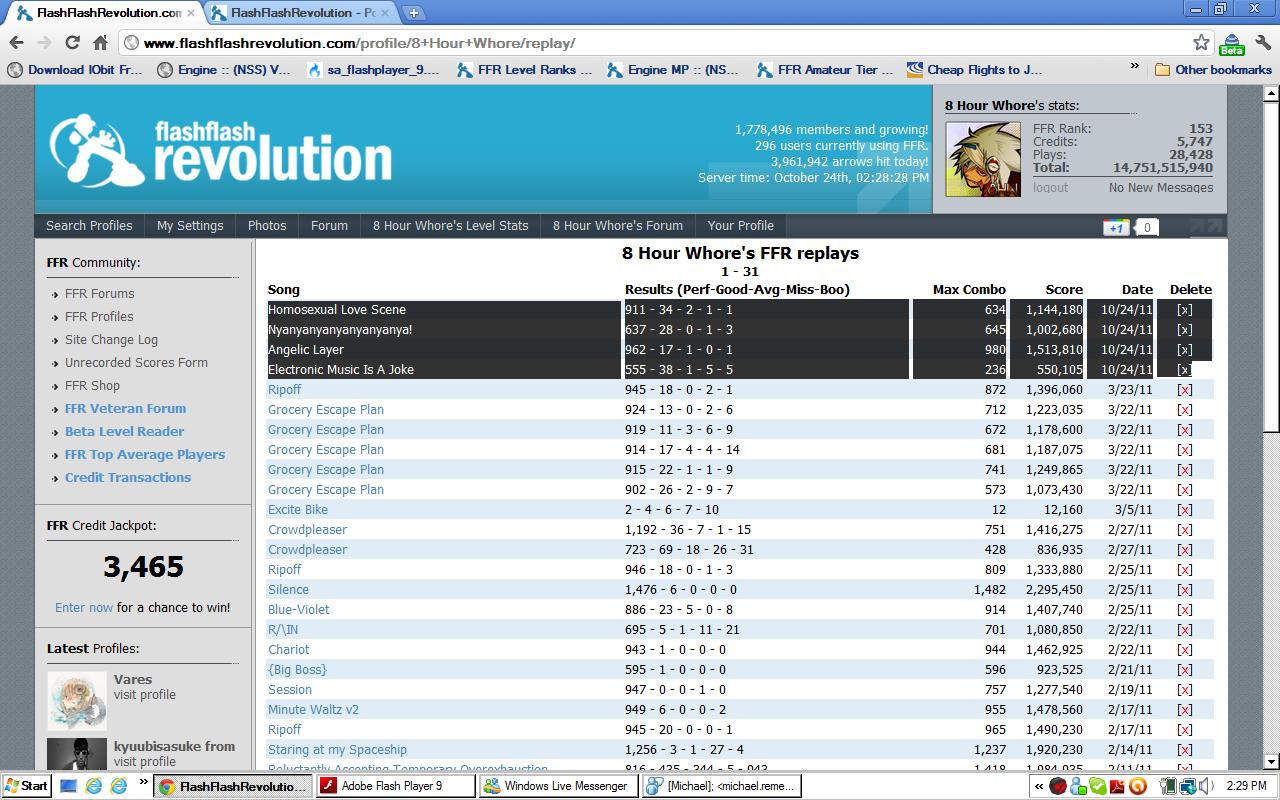Image resolution: width=1280 pixels, height=800 pixels.
Task: Click the Show Desktop quick launch icon
Action: click(69, 786)
